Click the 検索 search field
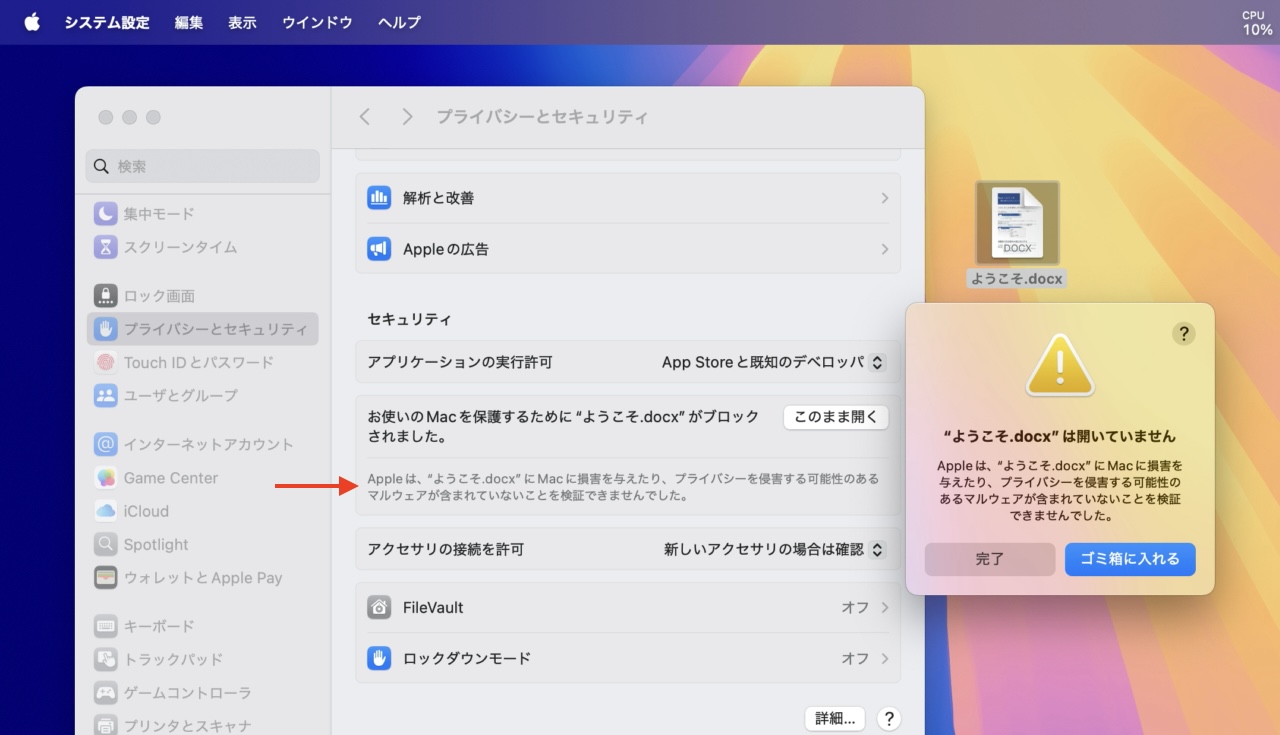 [202, 166]
